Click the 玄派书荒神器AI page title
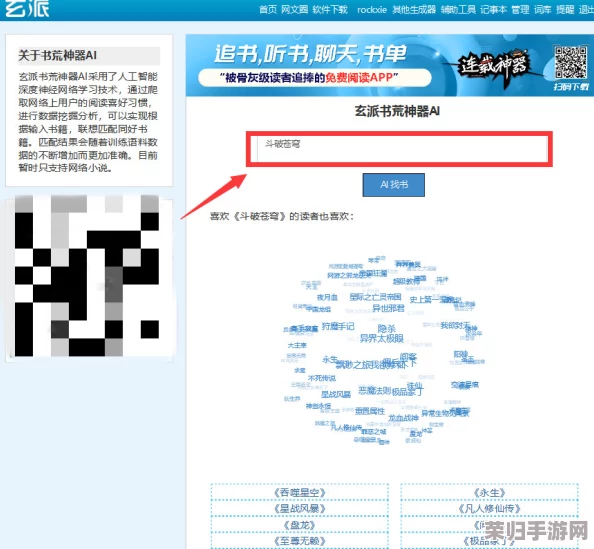The image size is (594, 549). [x=397, y=111]
